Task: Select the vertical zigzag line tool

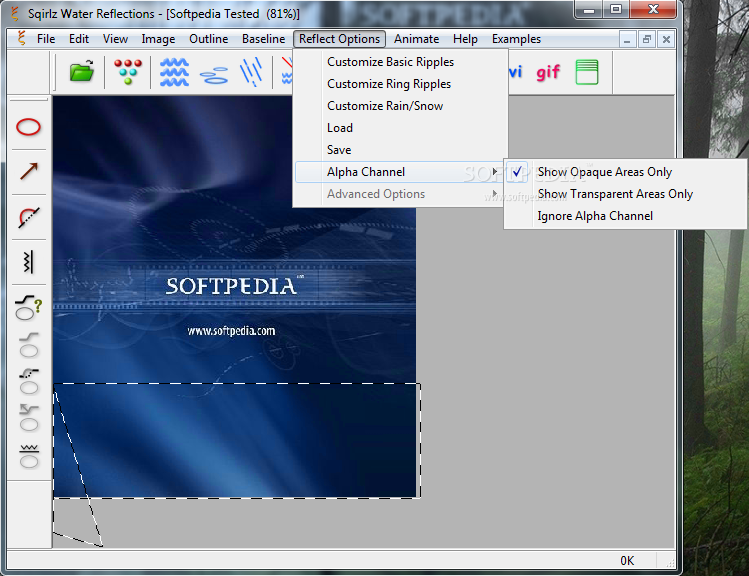Action: click(x=28, y=262)
